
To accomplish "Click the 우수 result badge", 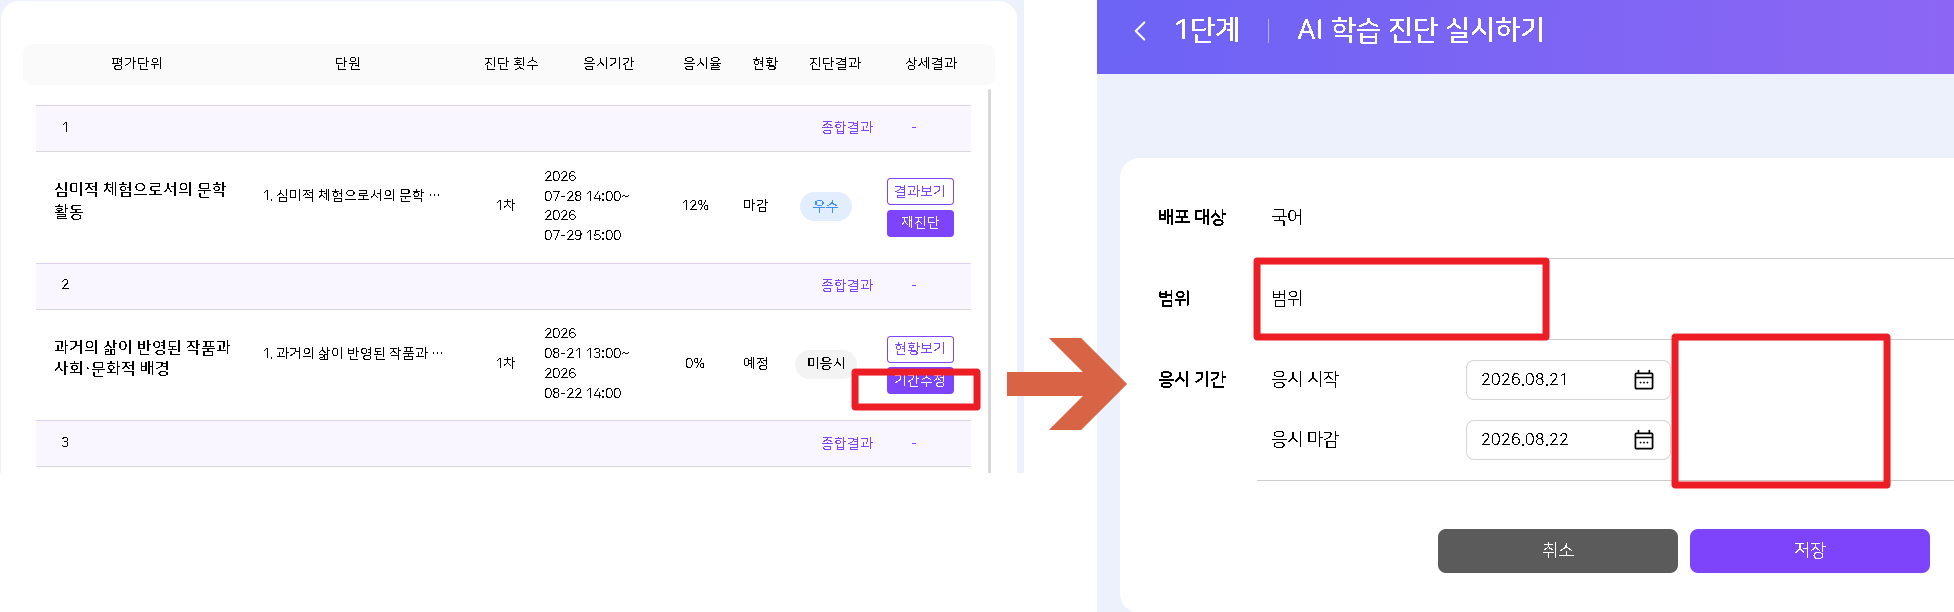I will click(825, 206).
